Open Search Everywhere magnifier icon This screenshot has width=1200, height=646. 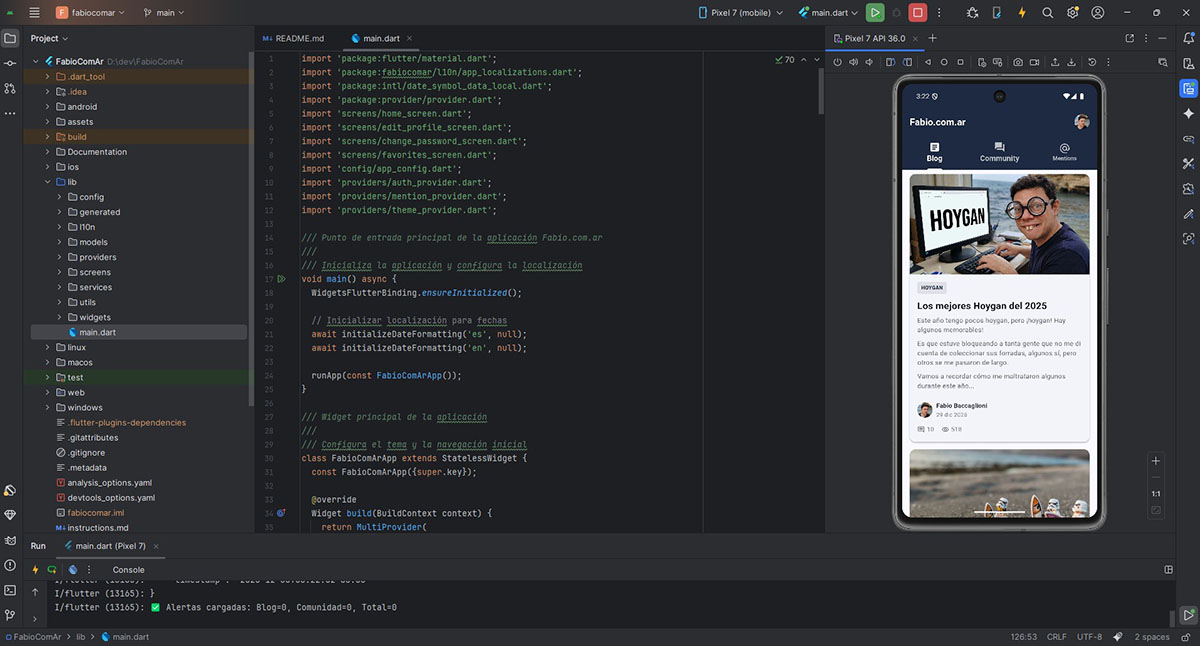point(1047,13)
